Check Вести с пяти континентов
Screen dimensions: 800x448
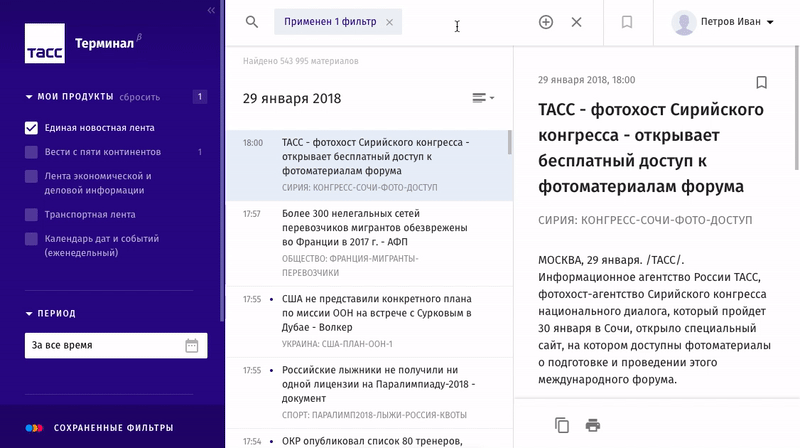click(31, 152)
